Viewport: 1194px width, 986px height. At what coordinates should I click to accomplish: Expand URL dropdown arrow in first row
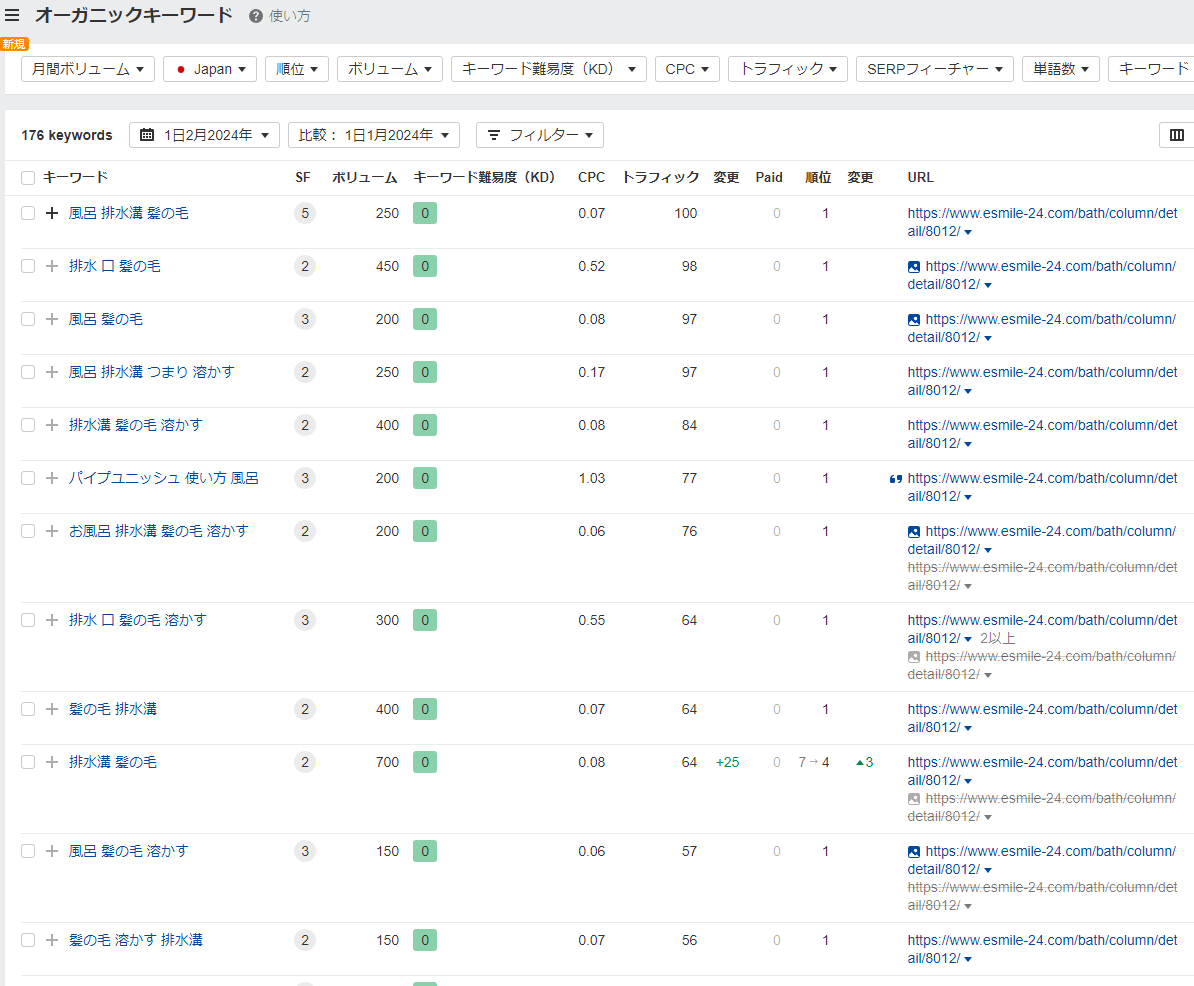(968, 233)
